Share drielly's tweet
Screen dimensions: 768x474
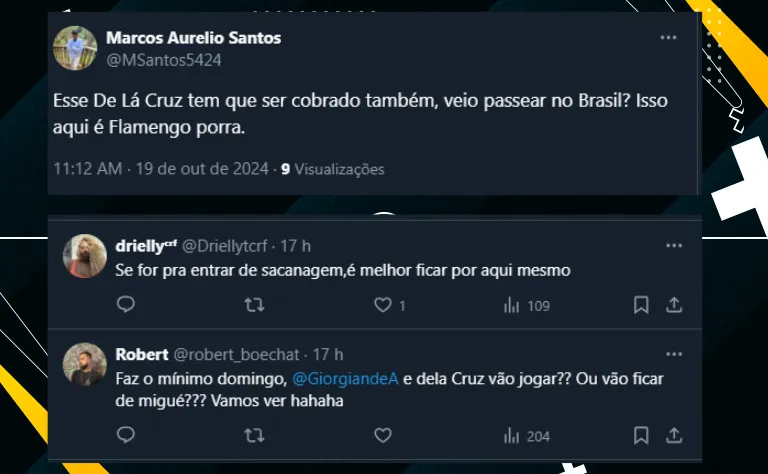674,305
